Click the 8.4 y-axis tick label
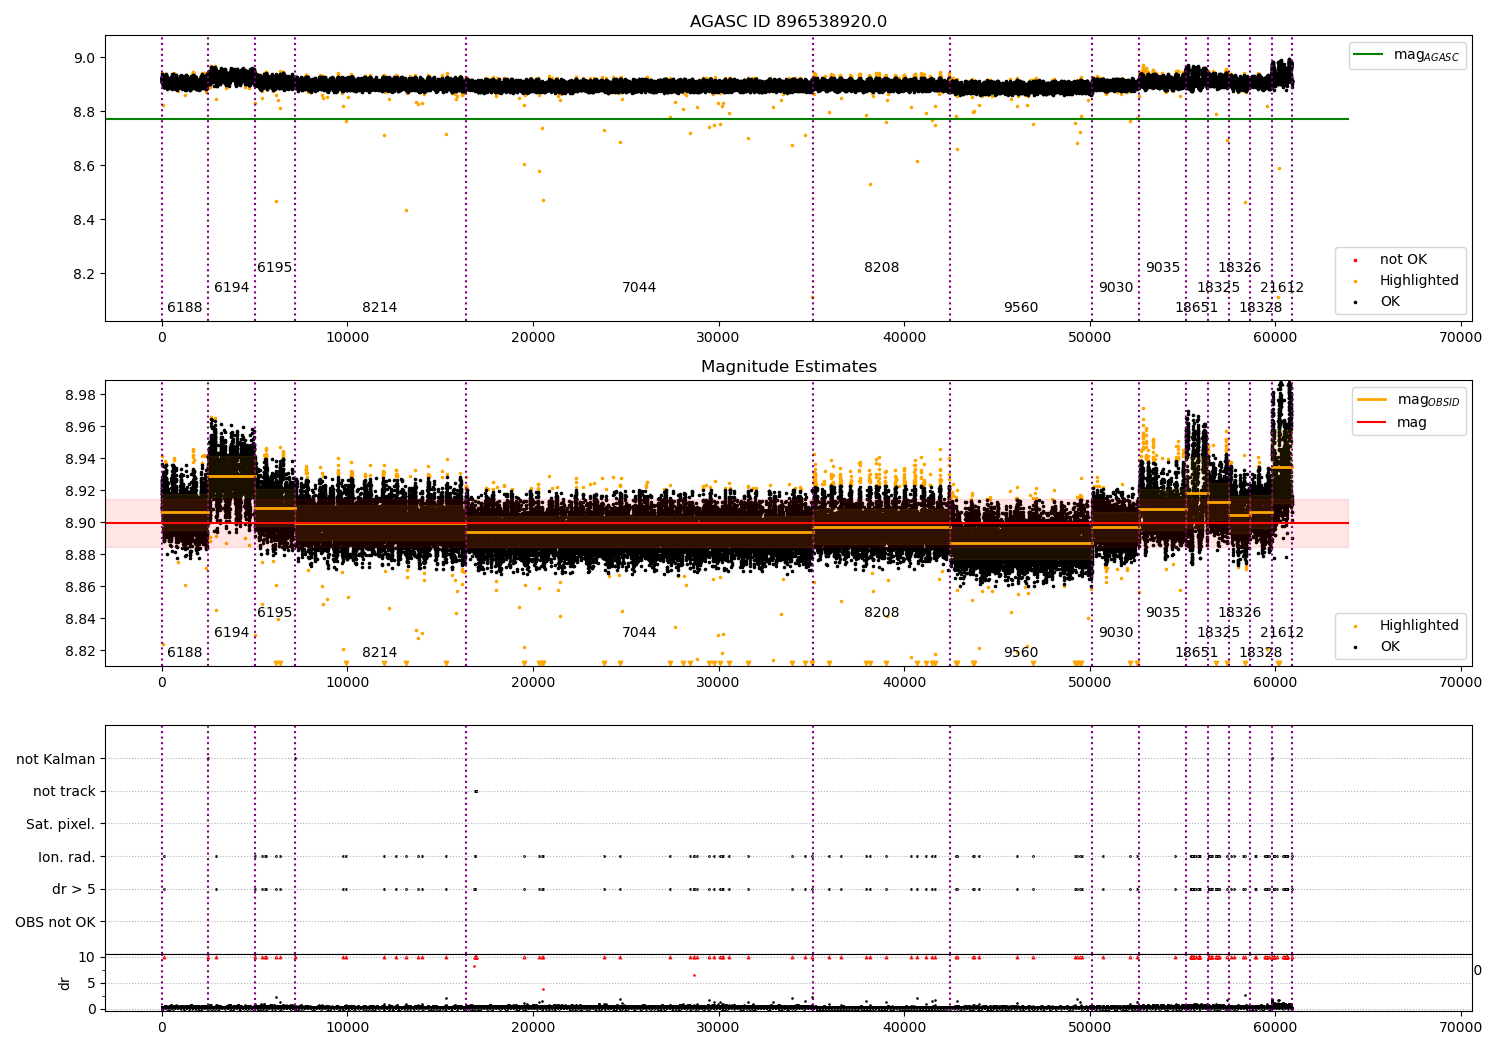Screen dimensions: 1500x1050 (x=84, y=220)
